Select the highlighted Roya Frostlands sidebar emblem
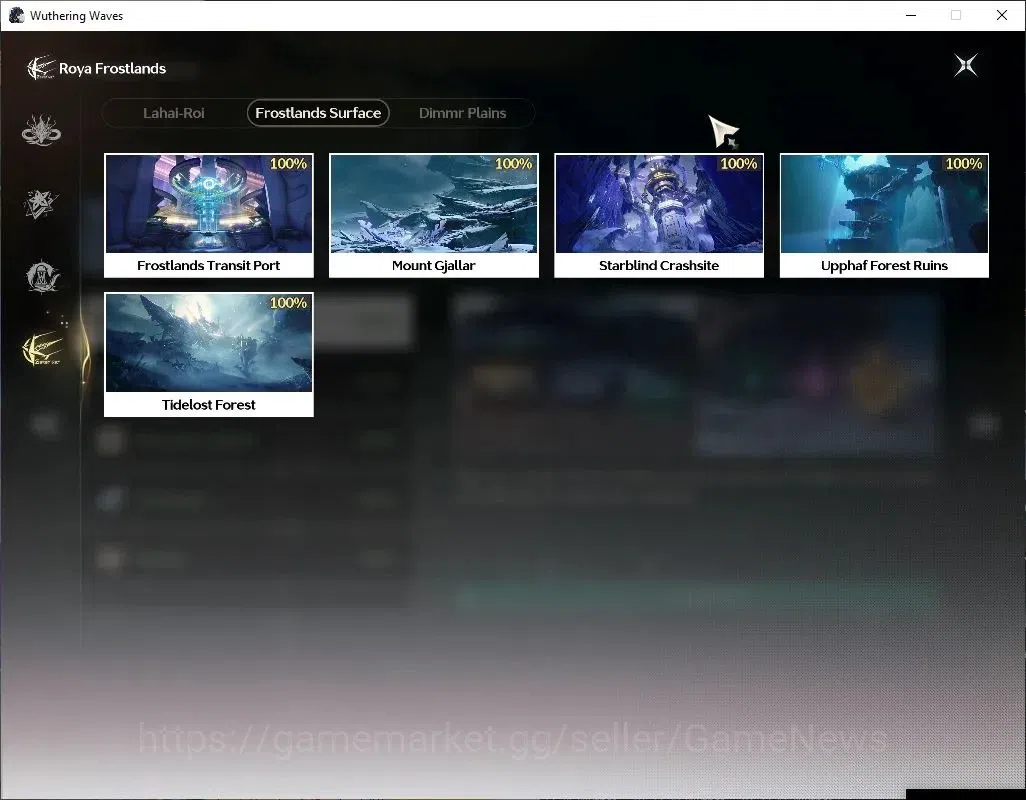The height and width of the screenshot is (800, 1026). 43,348
